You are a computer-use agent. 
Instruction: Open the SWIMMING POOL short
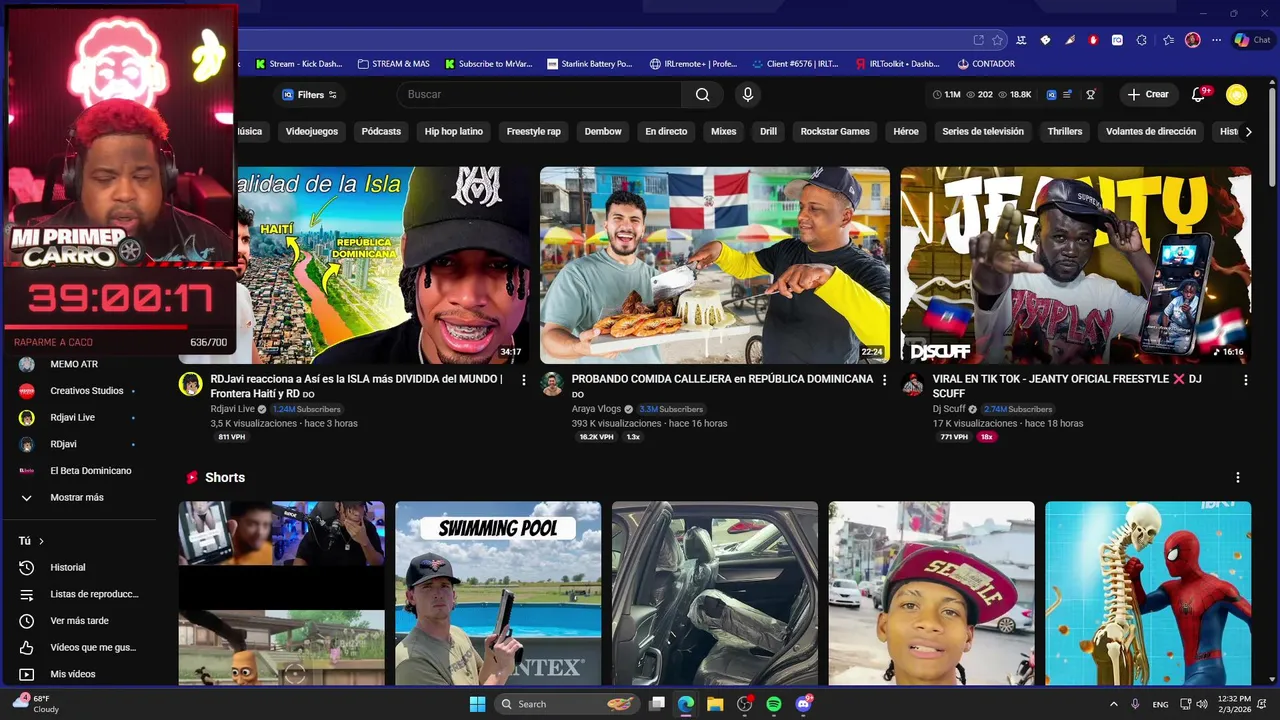pos(498,593)
